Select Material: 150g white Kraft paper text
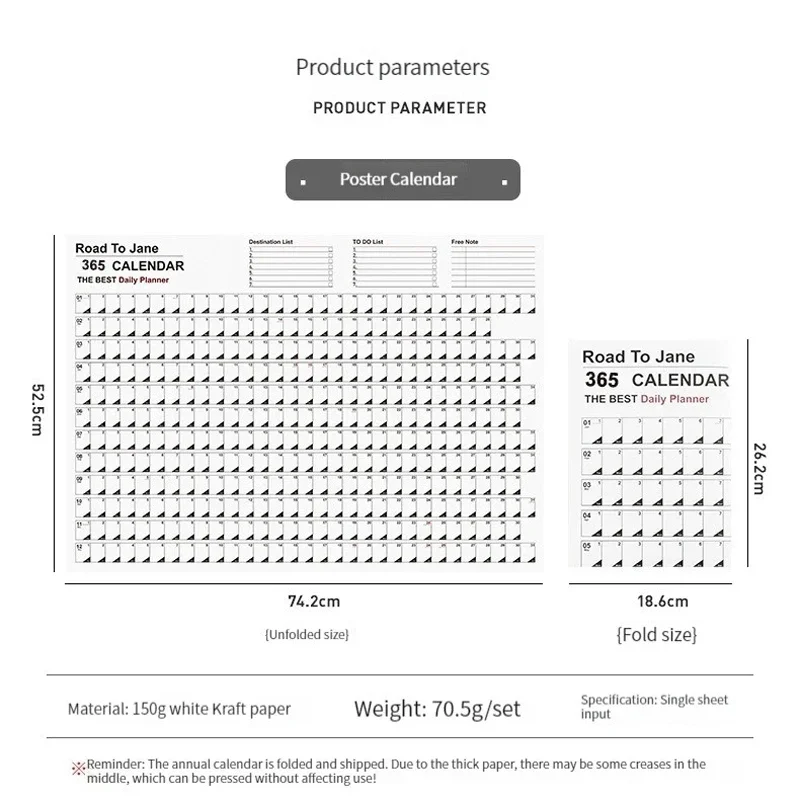This screenshot has width=800, height=800. coord(179,709)
